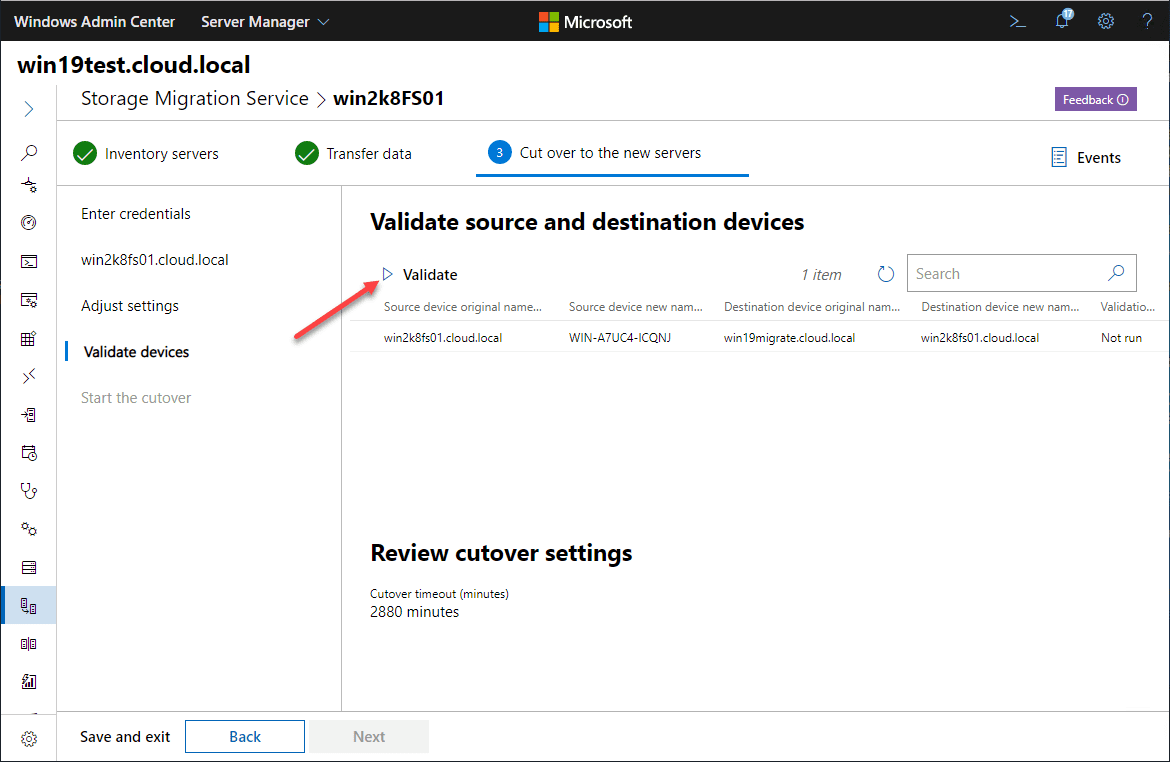Open the stethoscope diagnostics sidebar icon

point(29,490)
